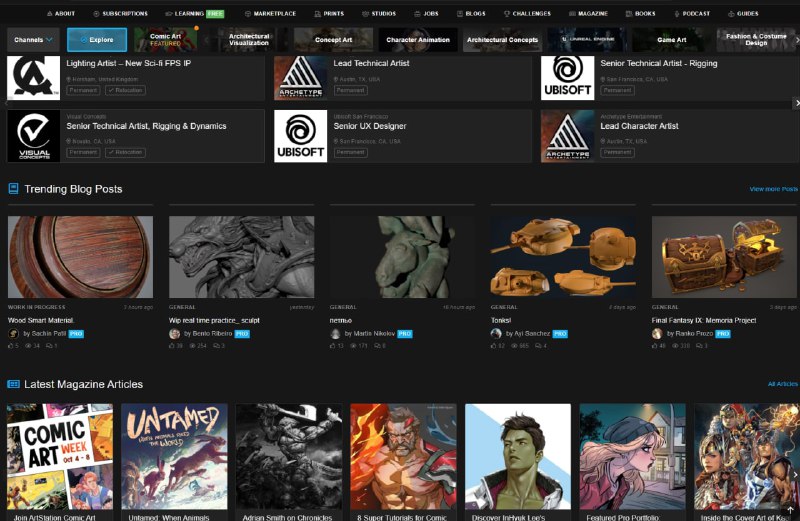800x521 pixels.
Task: Open the About menu item
Action: point(61,14)
